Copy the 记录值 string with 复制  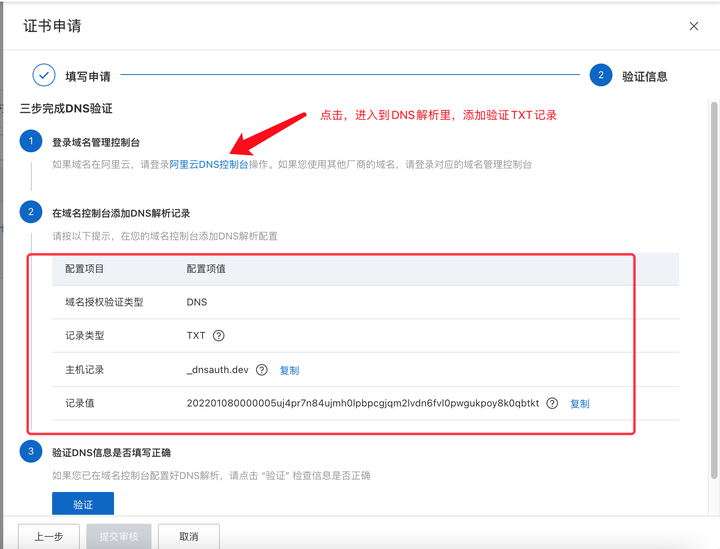[579, 403]
